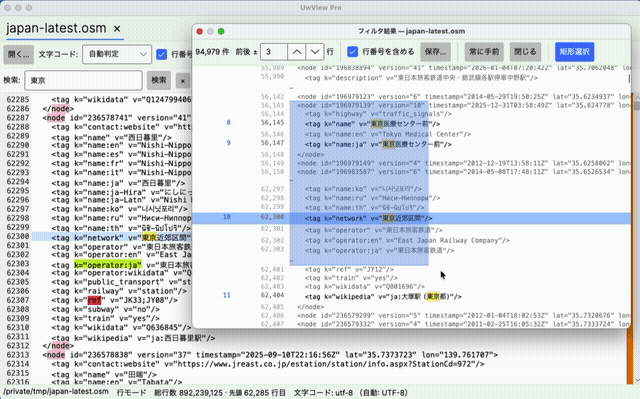Screen dimensions: 640x399
Task: Click the 矩形選択 rectangle select button
Action: click(x=574, y=52)
